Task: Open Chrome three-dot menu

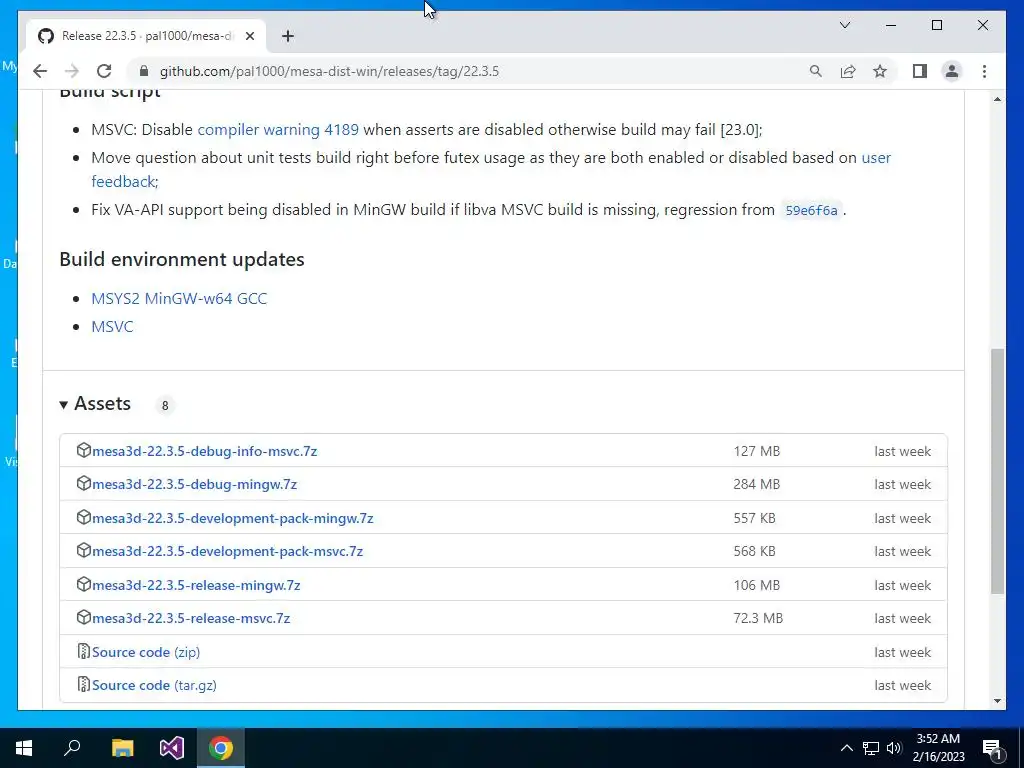Action: point(984,71)
